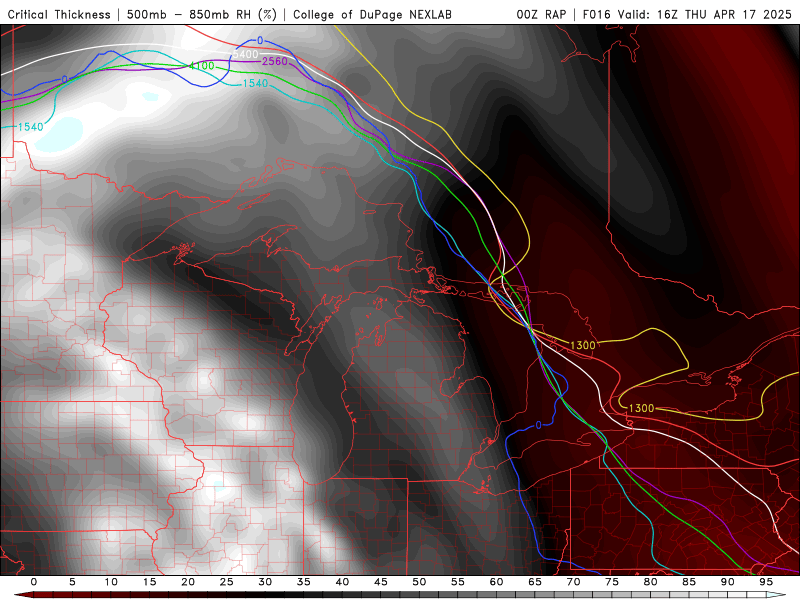Viewport: 800px width, 600px height.
Task: Click the 75 value on the color scale
Action: (612, 582)
